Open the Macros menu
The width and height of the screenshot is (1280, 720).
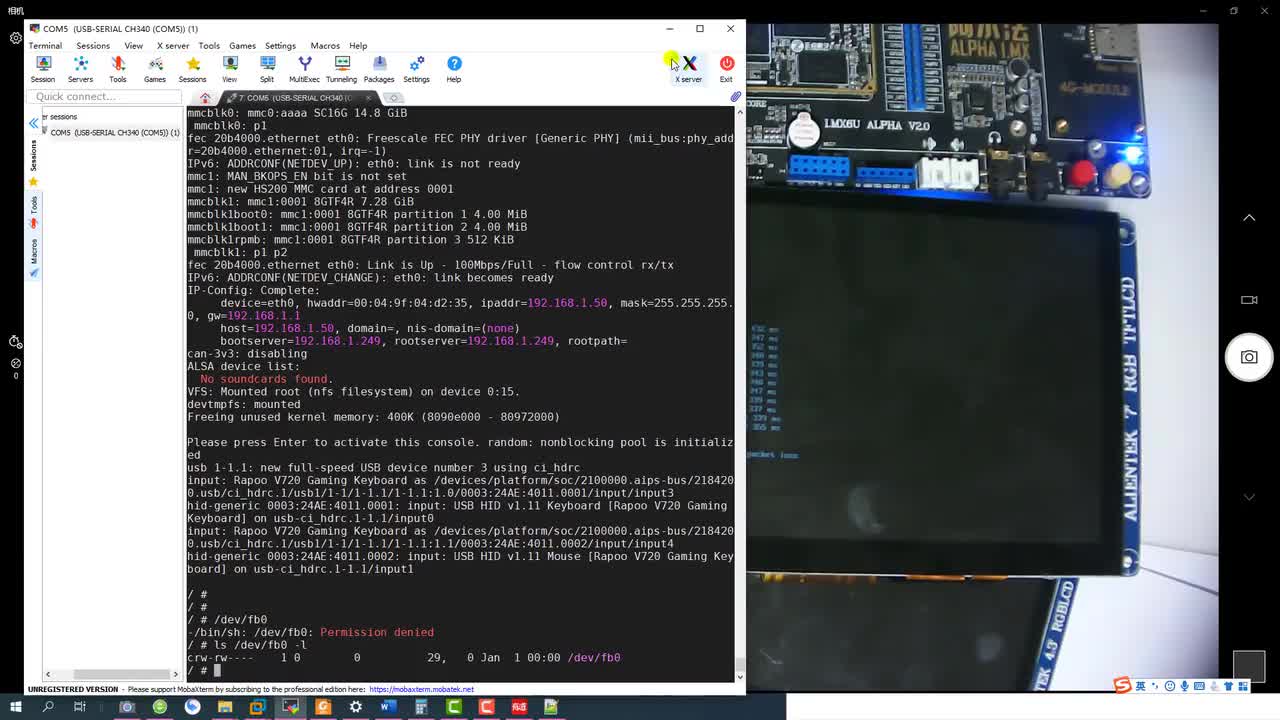tap(325, 45)
